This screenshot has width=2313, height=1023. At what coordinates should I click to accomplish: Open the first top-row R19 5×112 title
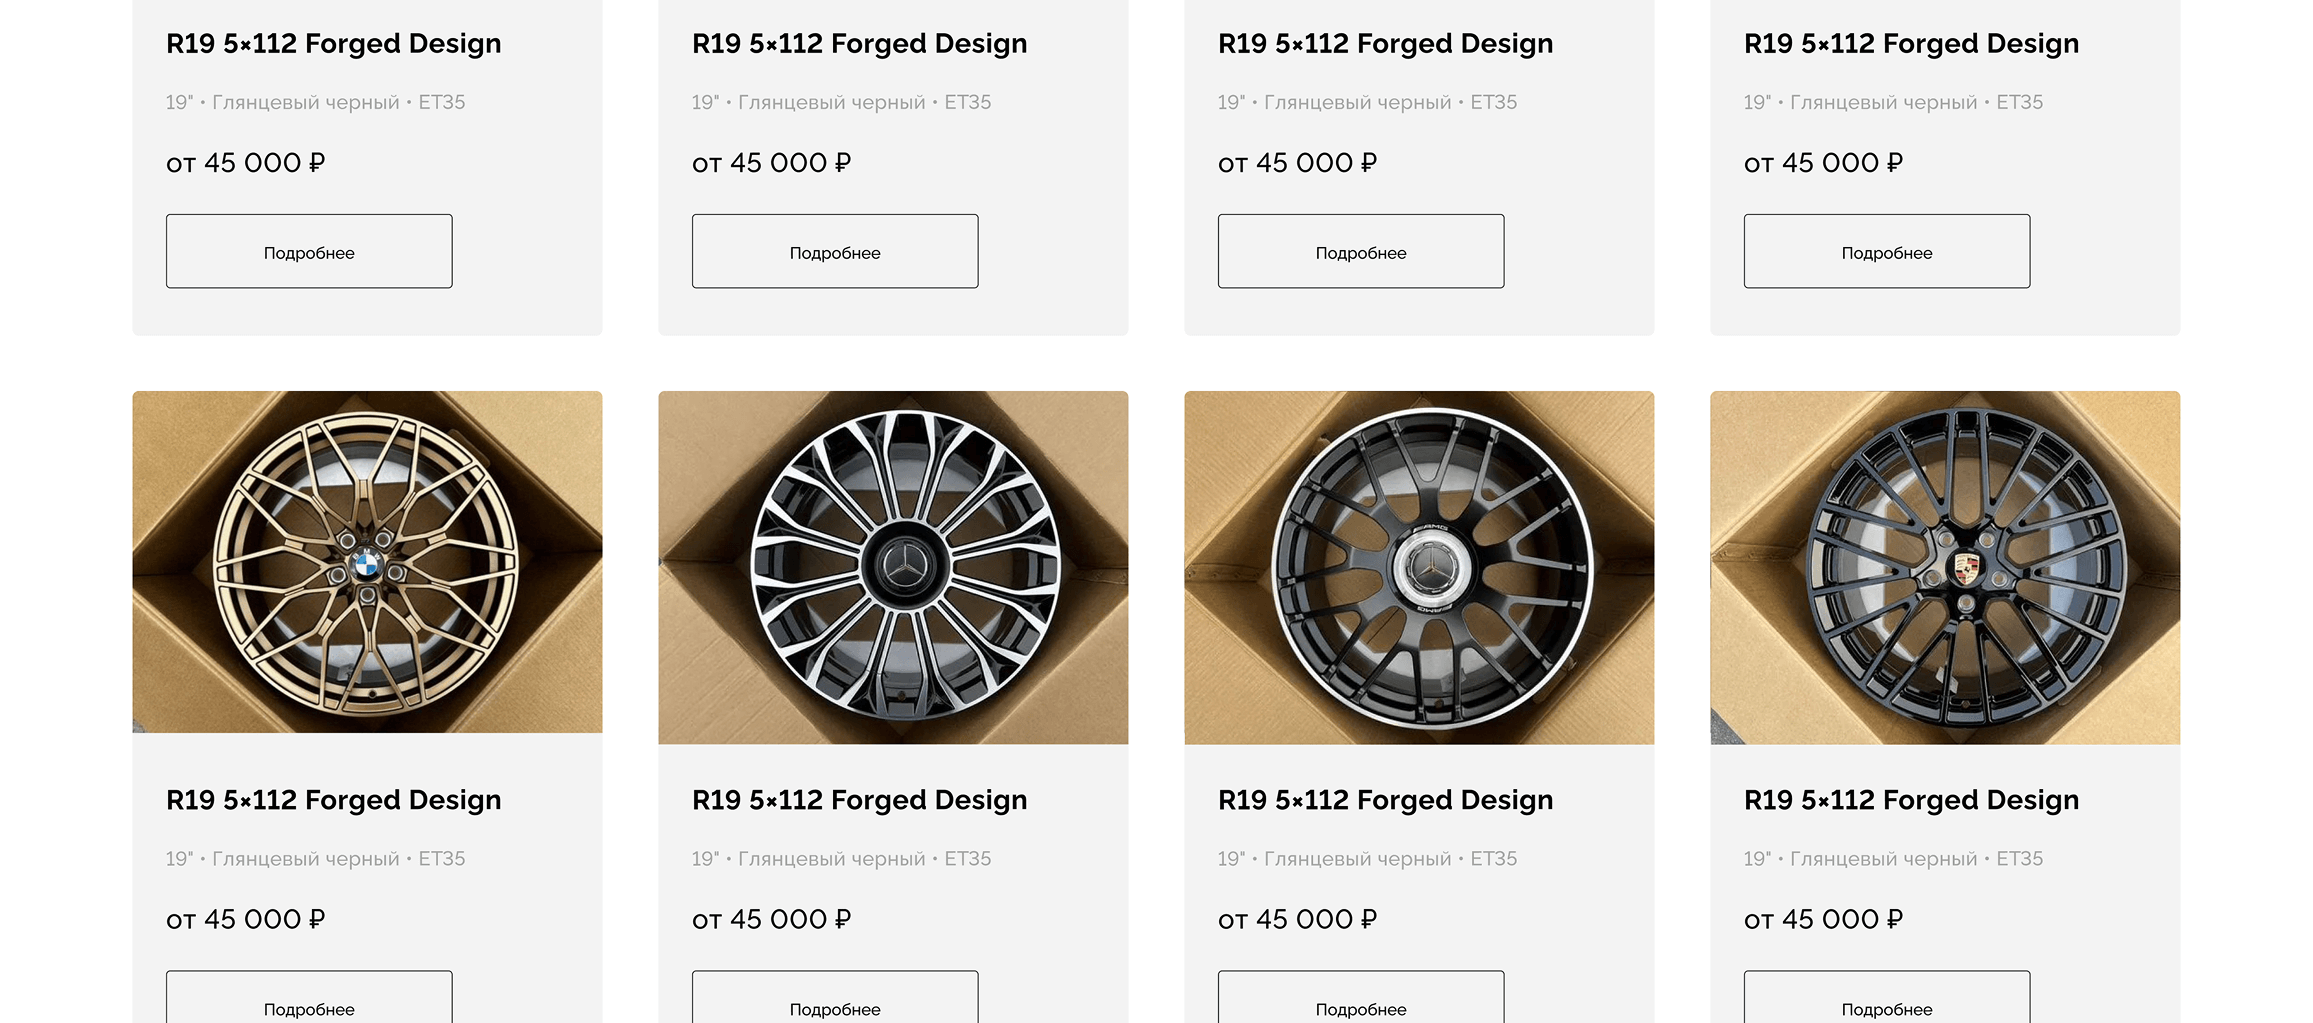[x=333, y=44]
